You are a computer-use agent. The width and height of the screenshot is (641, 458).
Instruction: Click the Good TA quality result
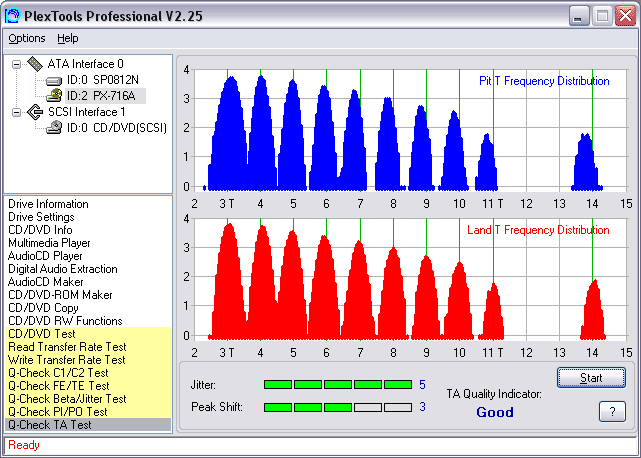point(495,412)
